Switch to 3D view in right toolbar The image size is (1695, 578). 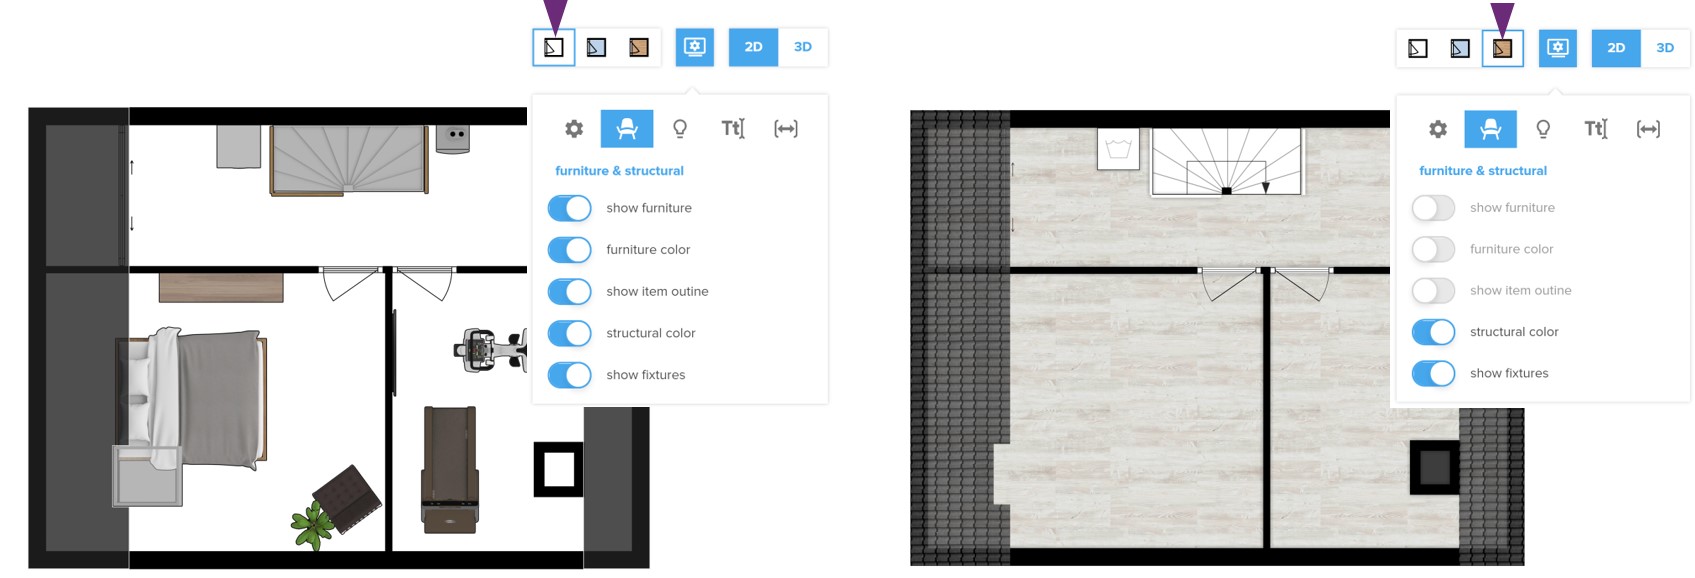1665,48
